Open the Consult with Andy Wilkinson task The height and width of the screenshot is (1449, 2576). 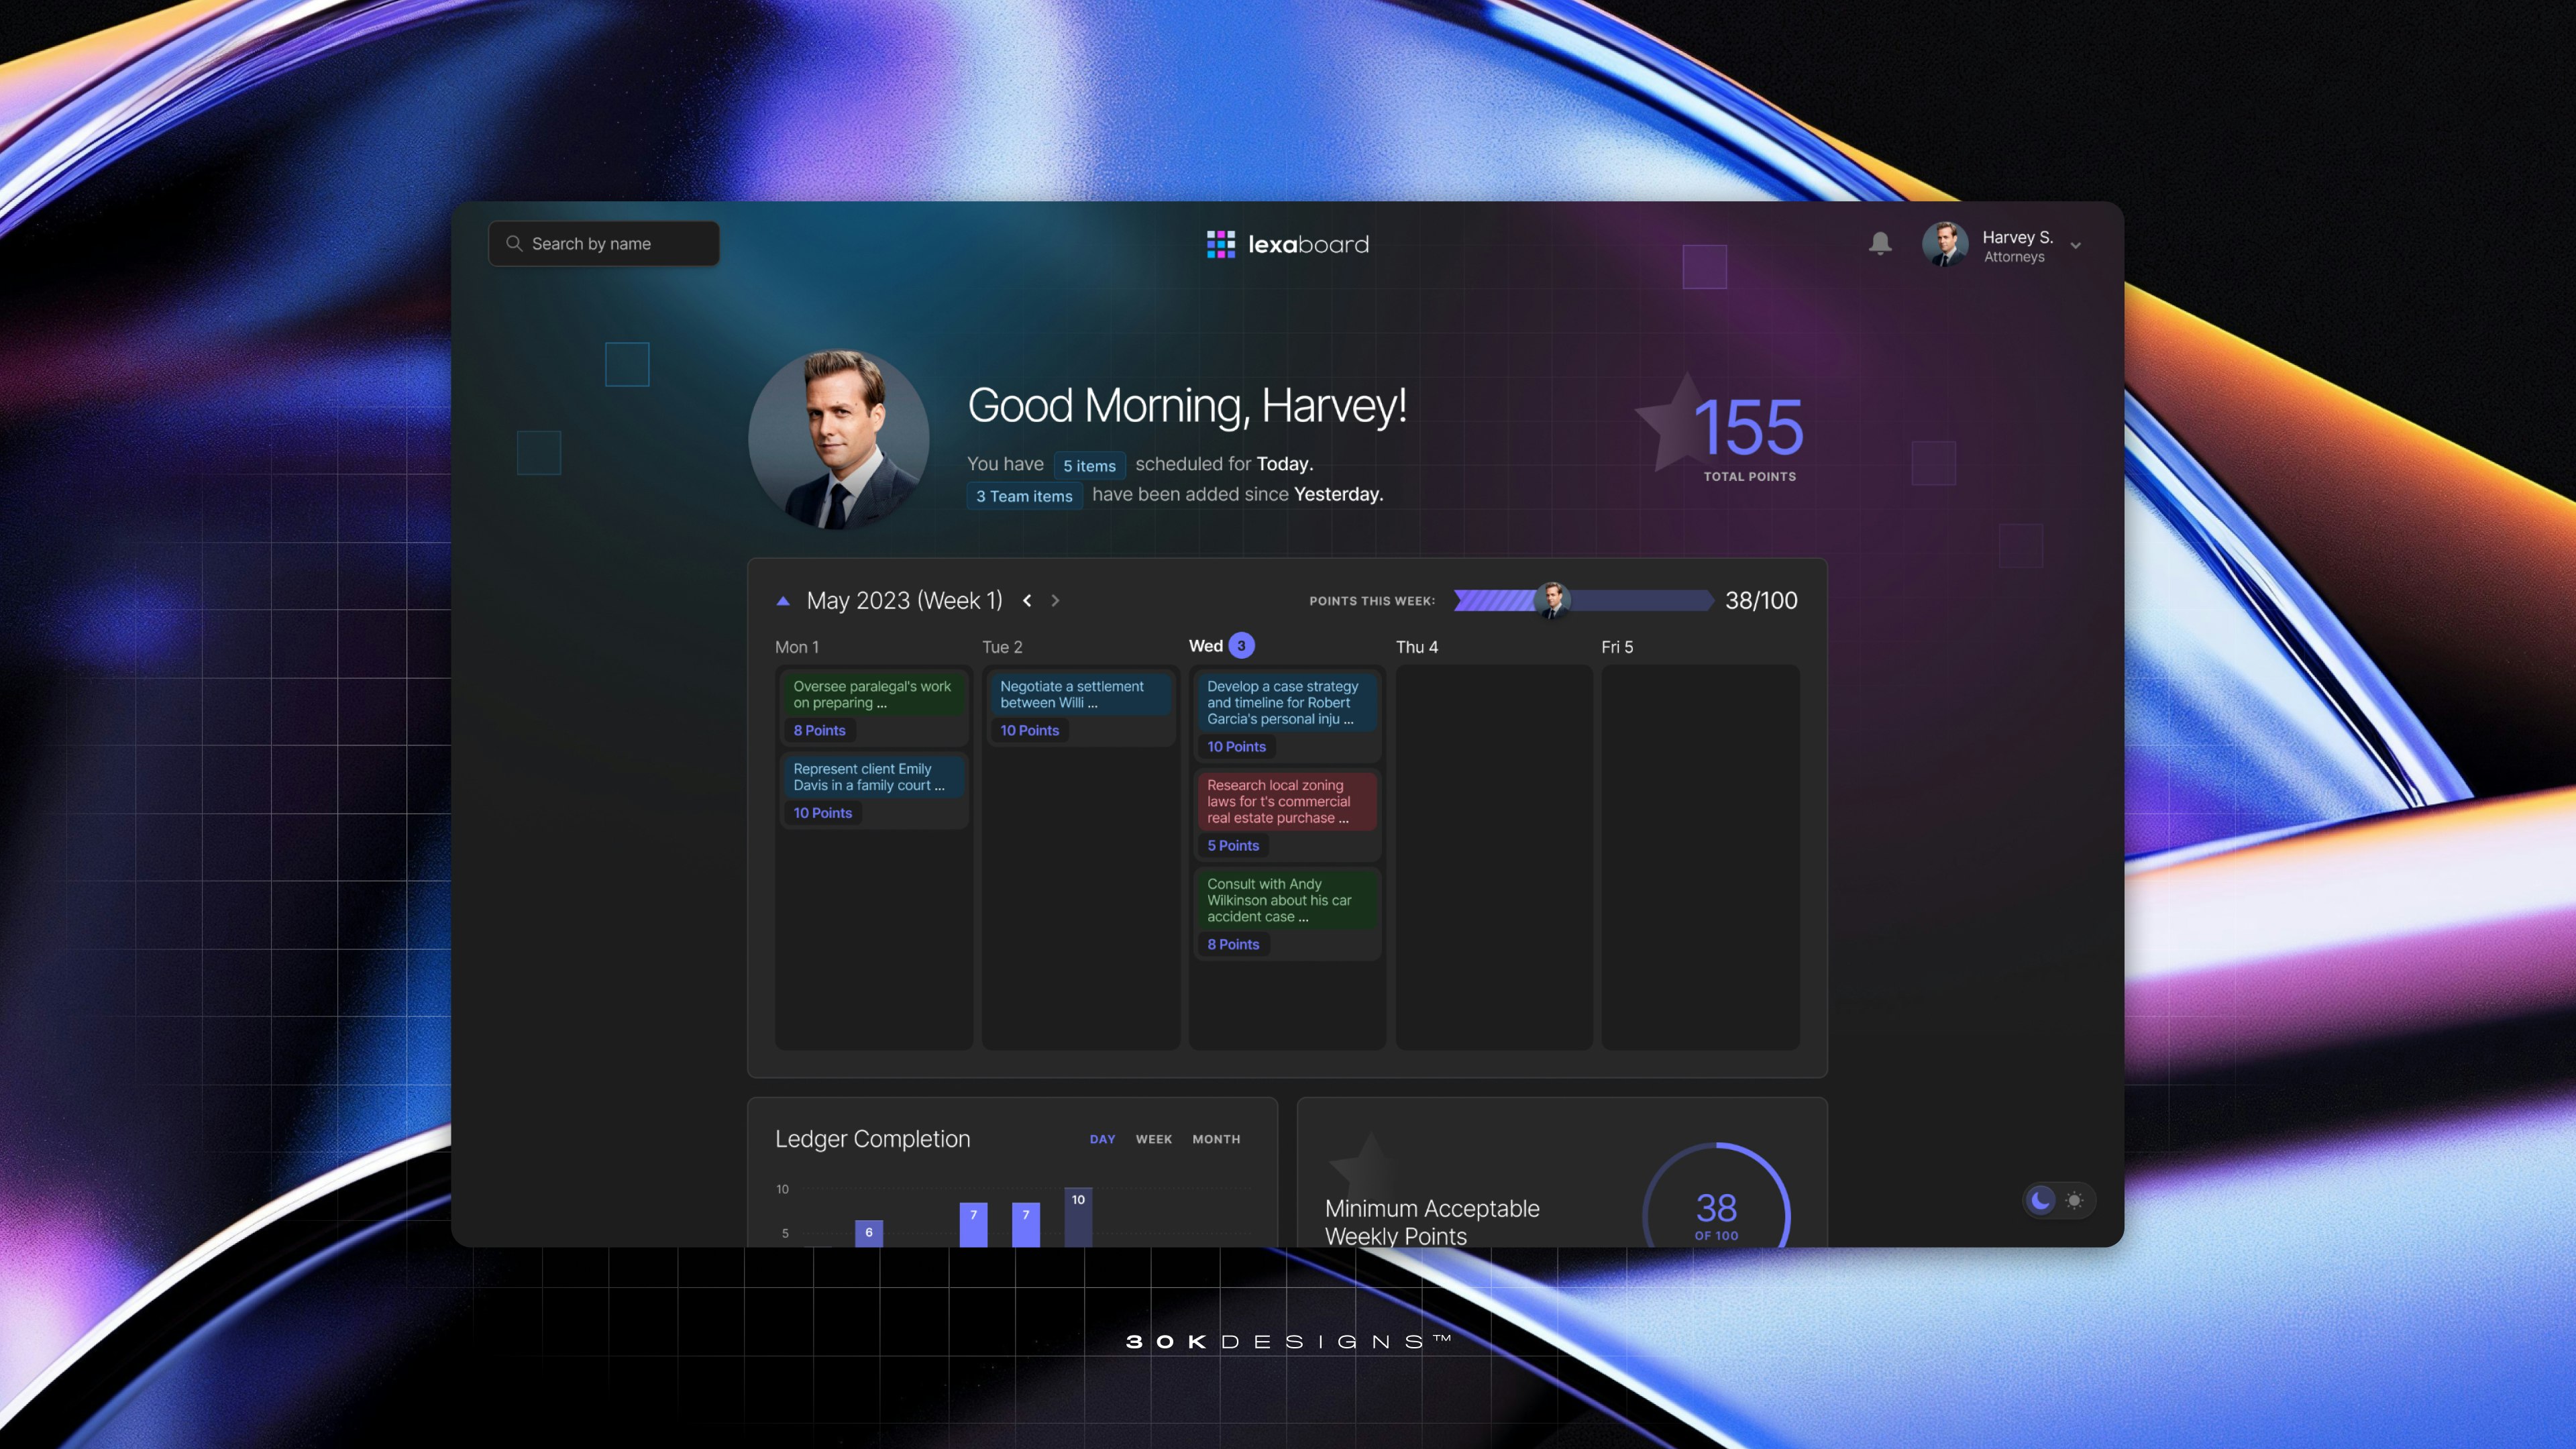coord(1287,901)
